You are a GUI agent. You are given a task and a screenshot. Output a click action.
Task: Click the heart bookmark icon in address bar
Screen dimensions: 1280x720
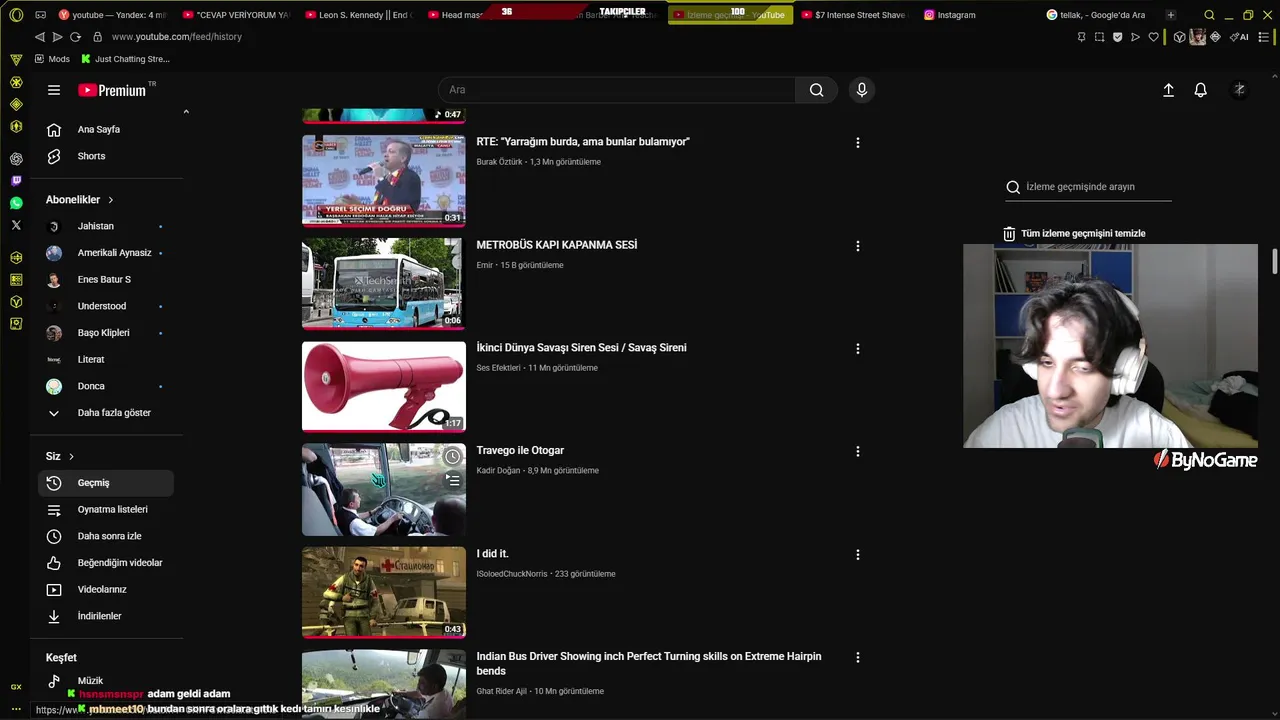coord(1153,37)
